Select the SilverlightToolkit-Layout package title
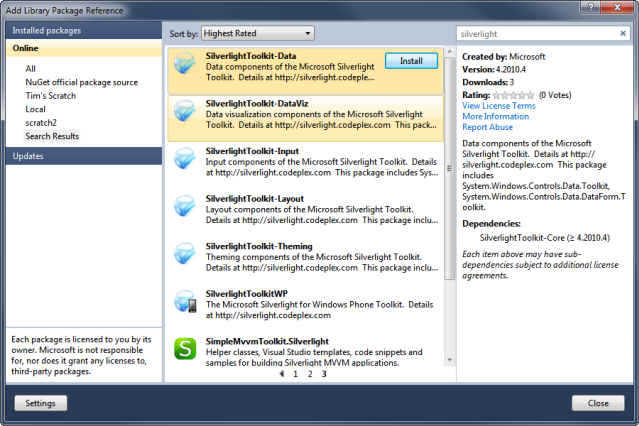This screenshot has height=426, width=639. point(255,199)
